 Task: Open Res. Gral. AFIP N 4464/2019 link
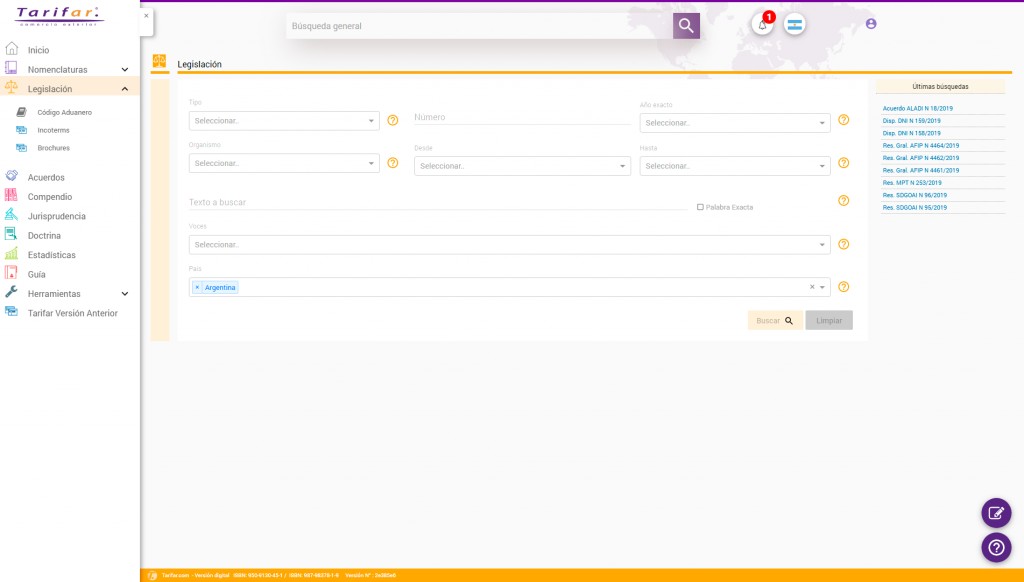tap(921, 146)
